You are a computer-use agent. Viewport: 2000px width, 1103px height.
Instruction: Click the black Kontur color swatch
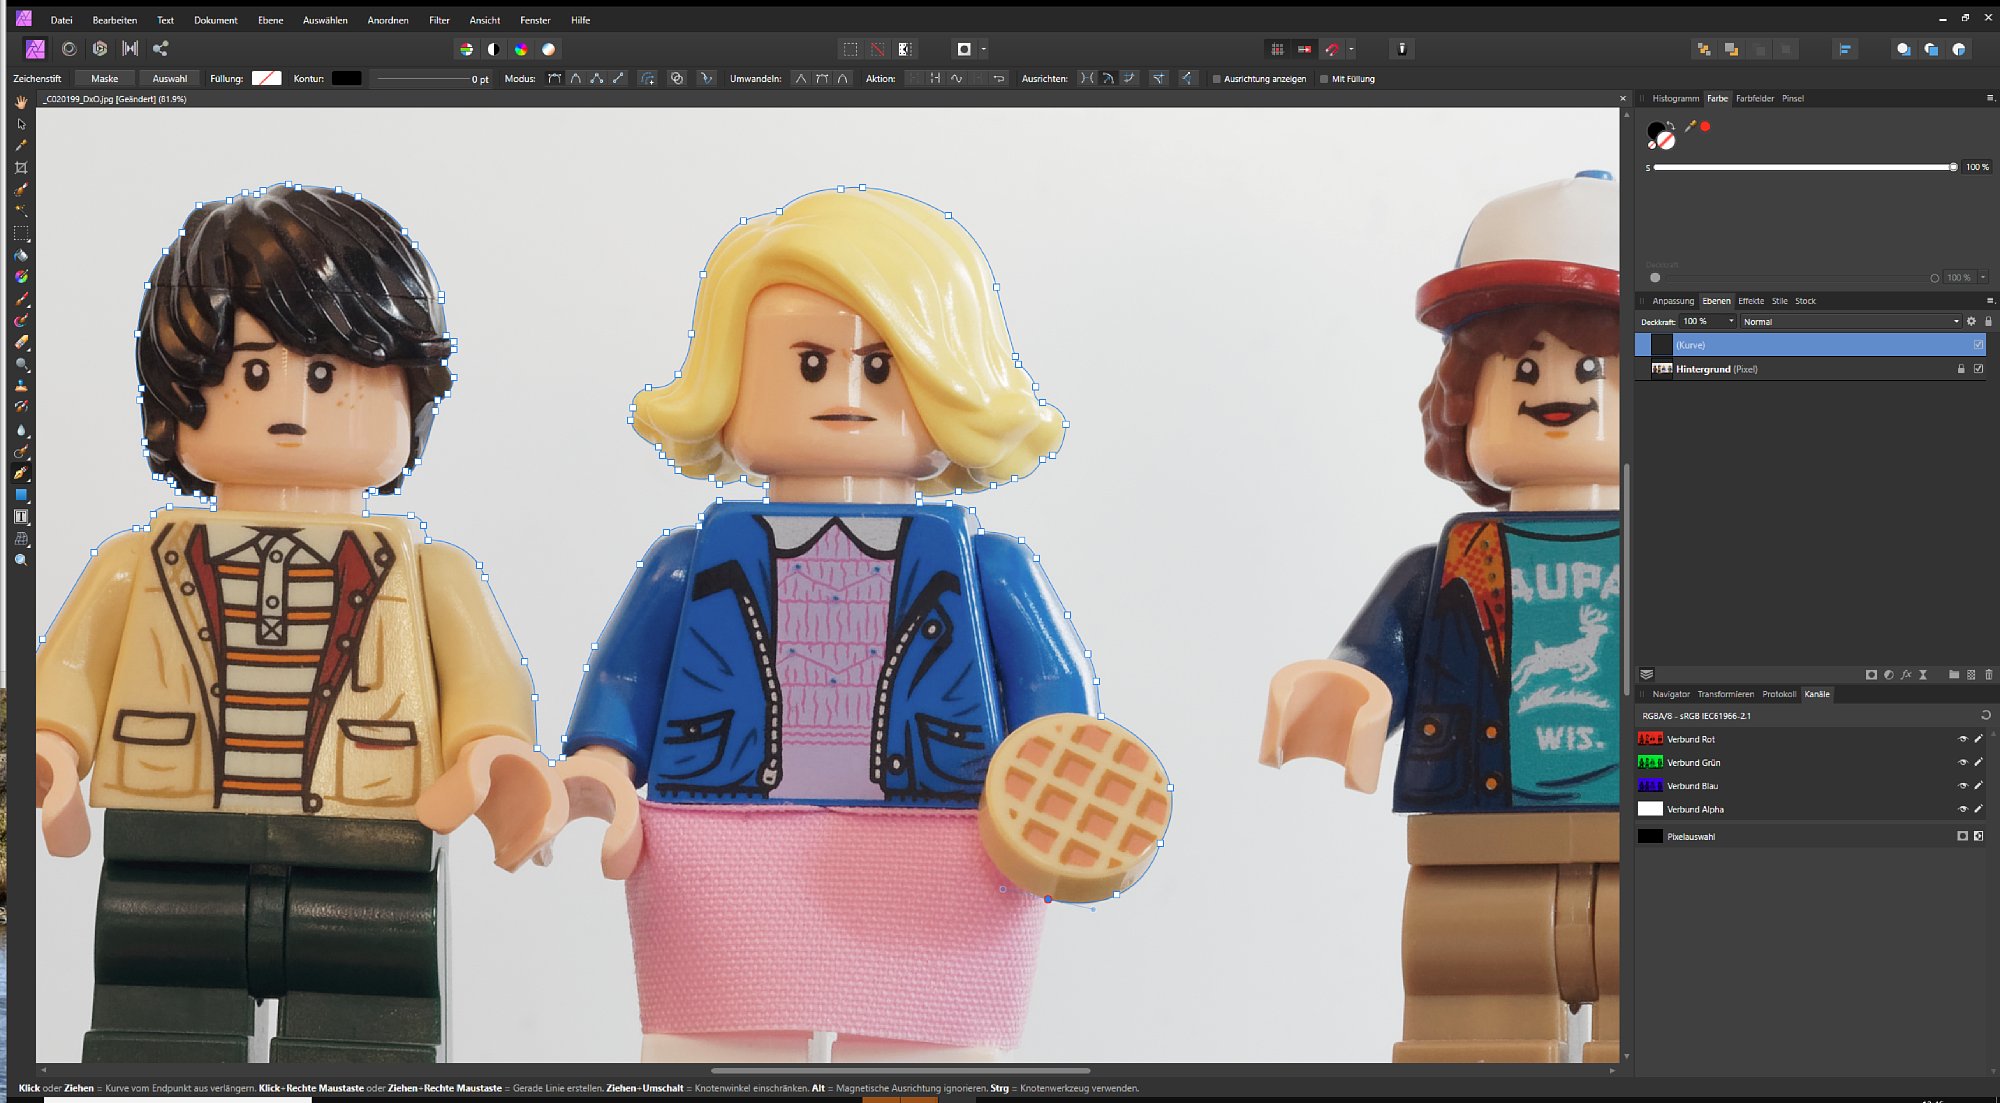pyautogui.click(x=346, y=78)
